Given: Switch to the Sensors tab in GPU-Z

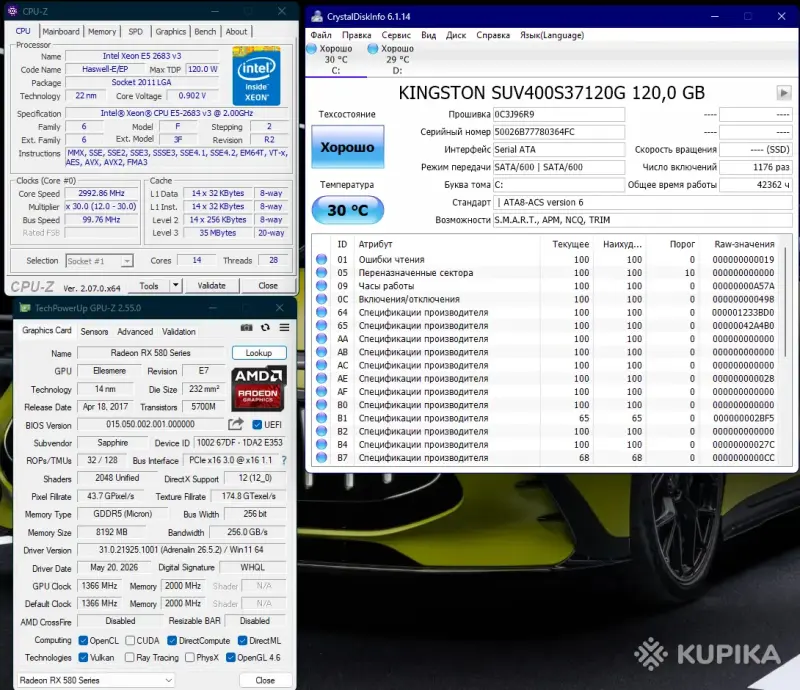Looking at the screenshot, I should click(x=94, y=332).
